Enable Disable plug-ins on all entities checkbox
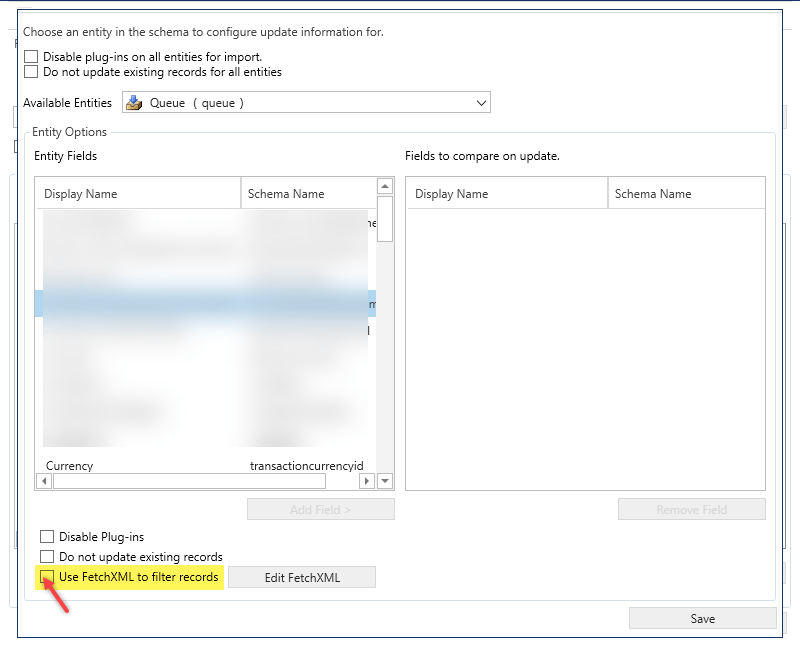 tap(31, 57)
